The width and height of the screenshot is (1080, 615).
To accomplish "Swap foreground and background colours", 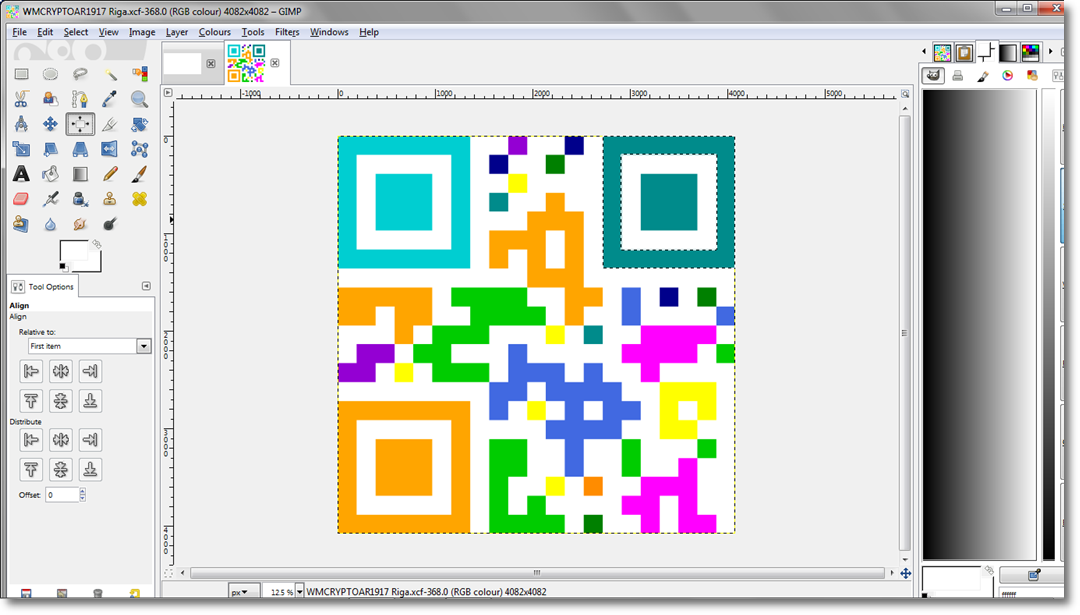I will pyautogui.click(x=97, y=244).
